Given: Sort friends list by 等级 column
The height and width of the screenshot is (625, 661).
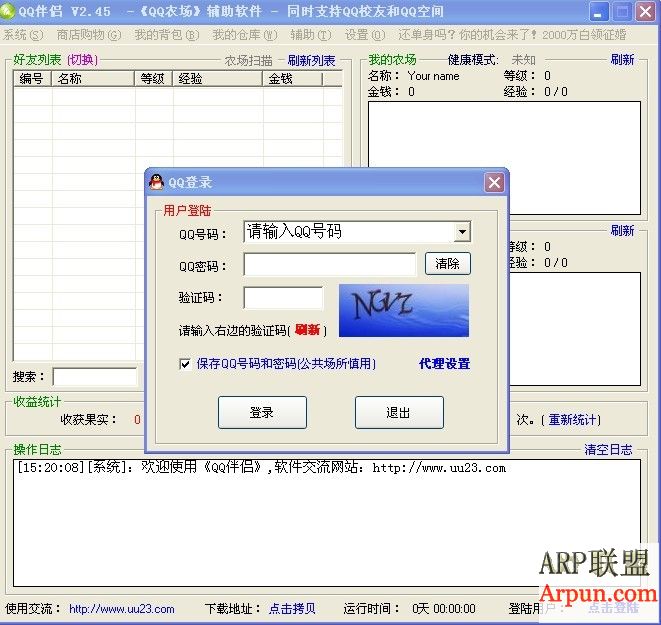Looking at the screenshot, I should pyautogui.click(x=153, y=79).
